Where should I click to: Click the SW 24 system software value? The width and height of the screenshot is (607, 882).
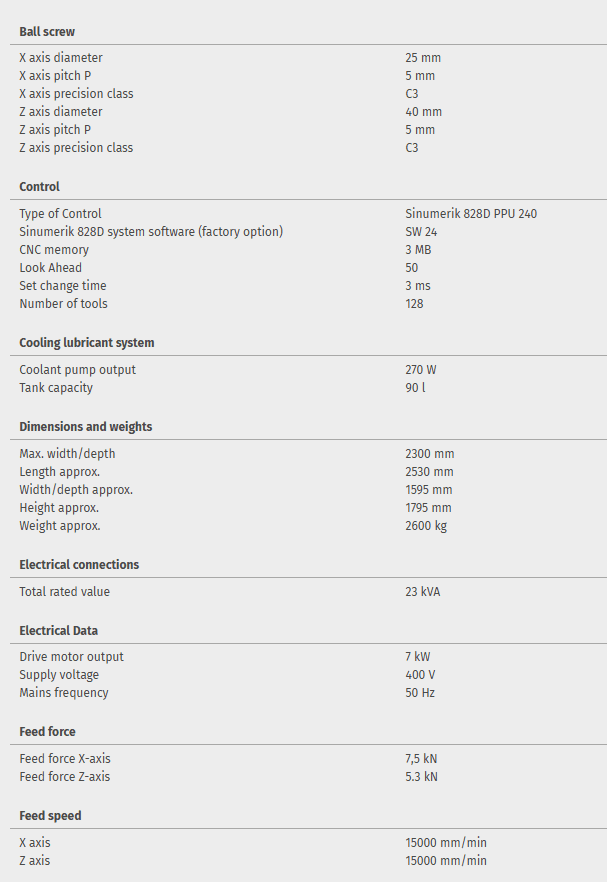click(x=421, y=232)
